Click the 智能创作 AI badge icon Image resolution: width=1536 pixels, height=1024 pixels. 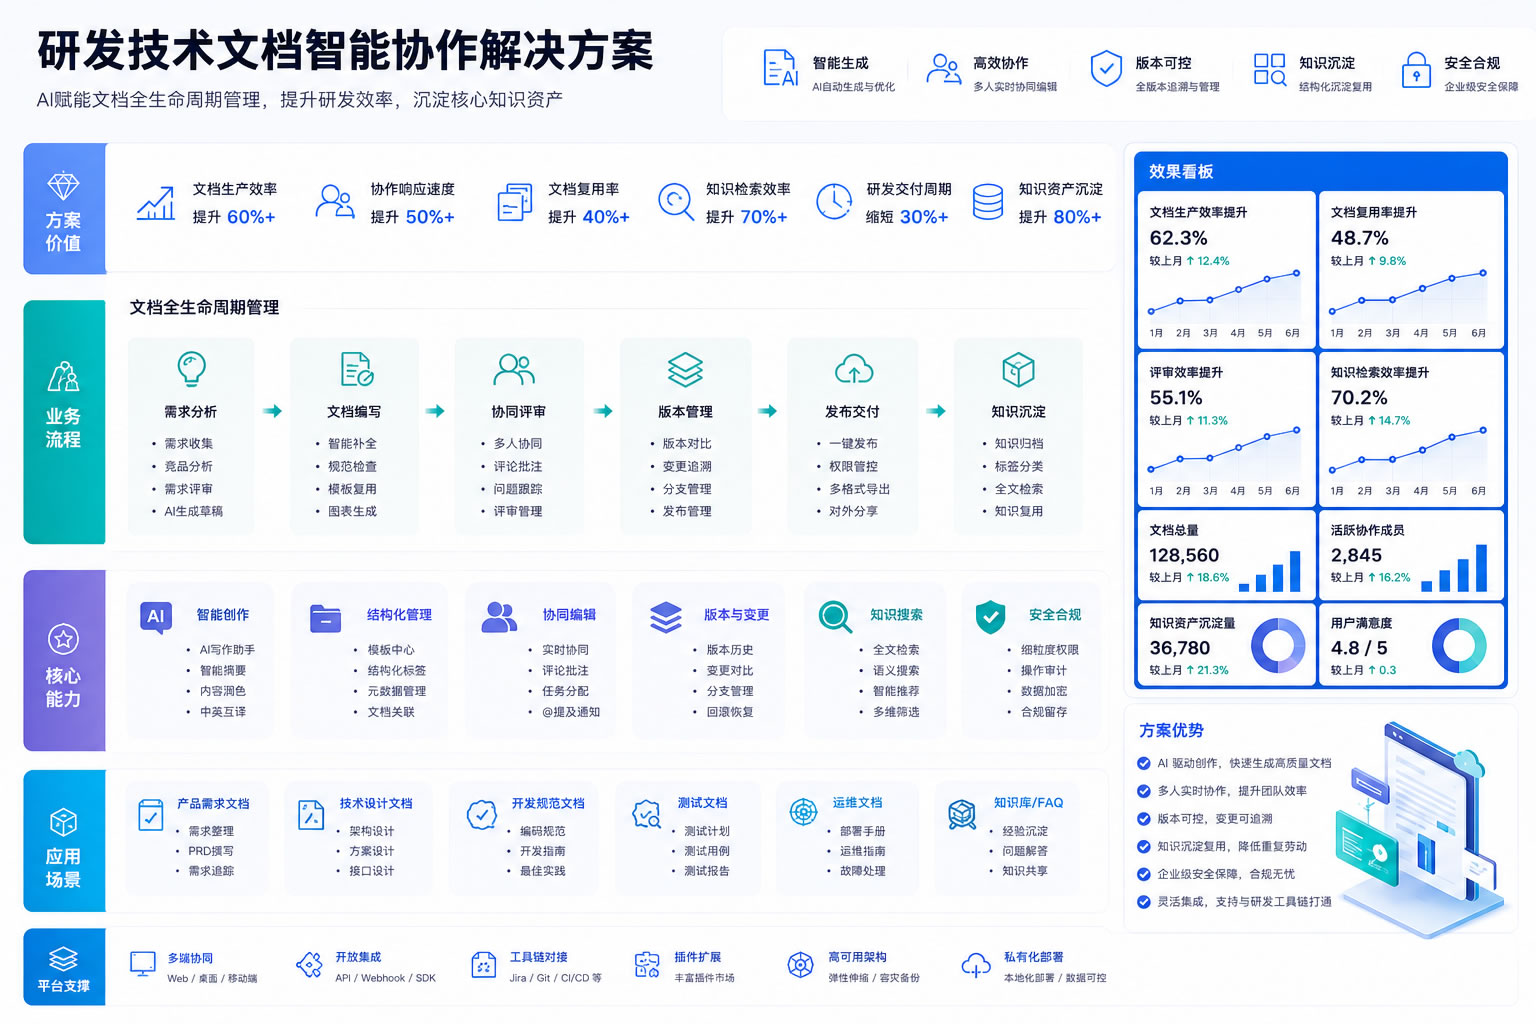tap(156, 617)
